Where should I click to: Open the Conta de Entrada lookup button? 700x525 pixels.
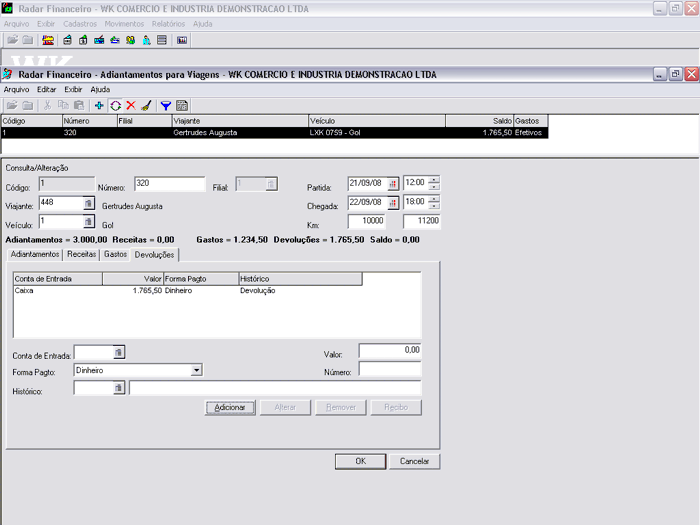[x=118, y=352]
